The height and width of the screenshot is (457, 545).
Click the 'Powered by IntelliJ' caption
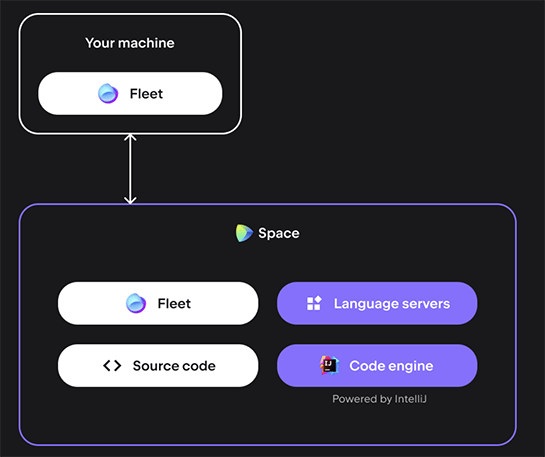379,399
